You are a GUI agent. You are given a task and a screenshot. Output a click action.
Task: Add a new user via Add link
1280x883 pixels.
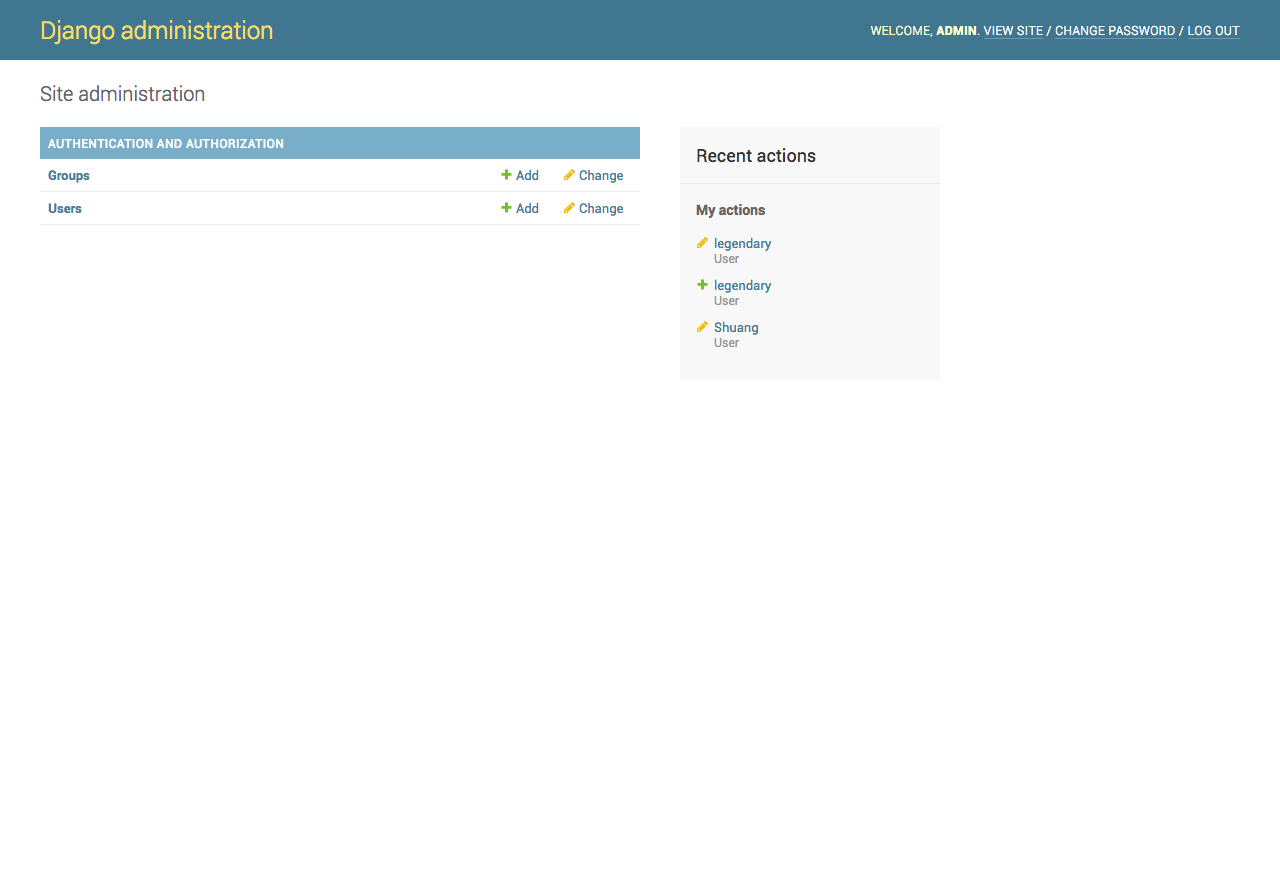[527, 208]
